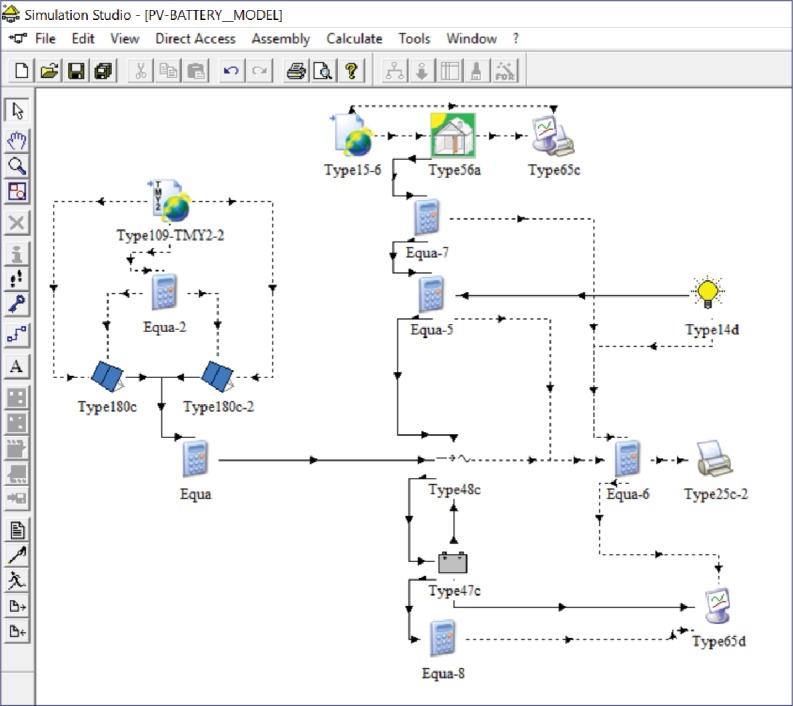Select the Equa-6 calculator component
The height and width of the screenshot is (706, 793).
point(628,458)
